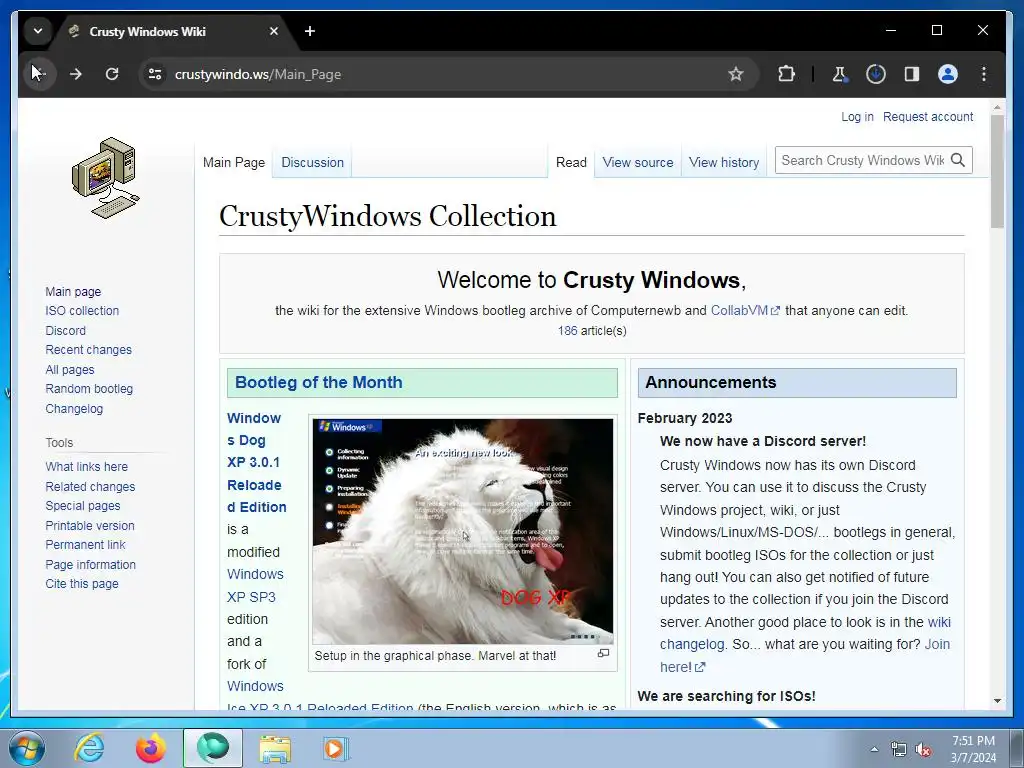Open a new browser tab
The image size is (1024, 768).
click(x=310, y=31)
